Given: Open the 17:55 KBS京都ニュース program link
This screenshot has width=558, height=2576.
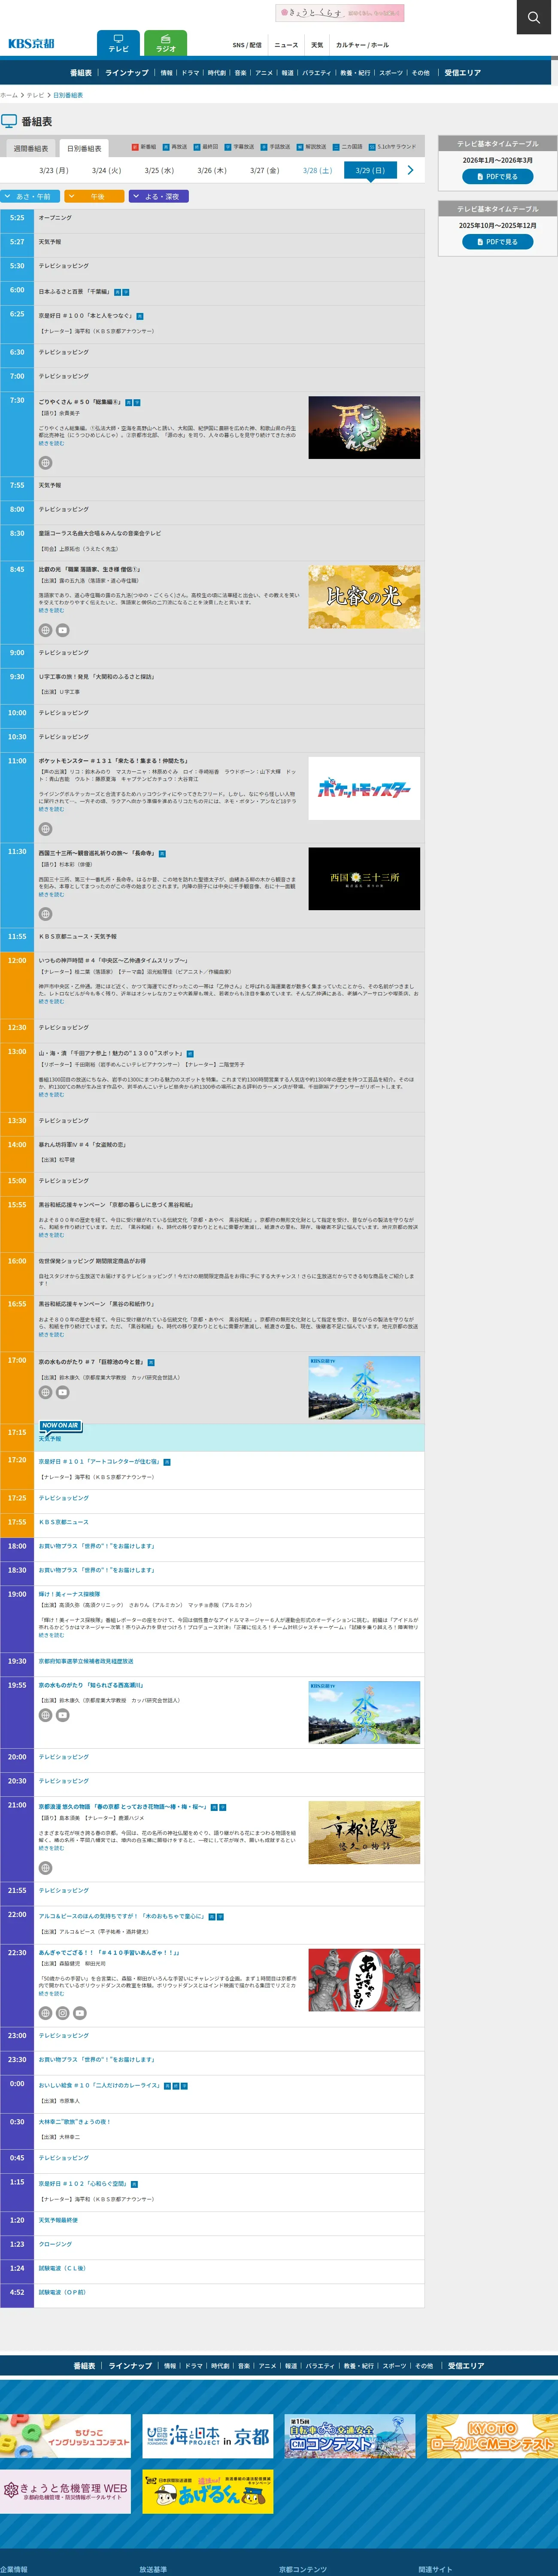Looking at the screenshot, I should click(64, 1521).
